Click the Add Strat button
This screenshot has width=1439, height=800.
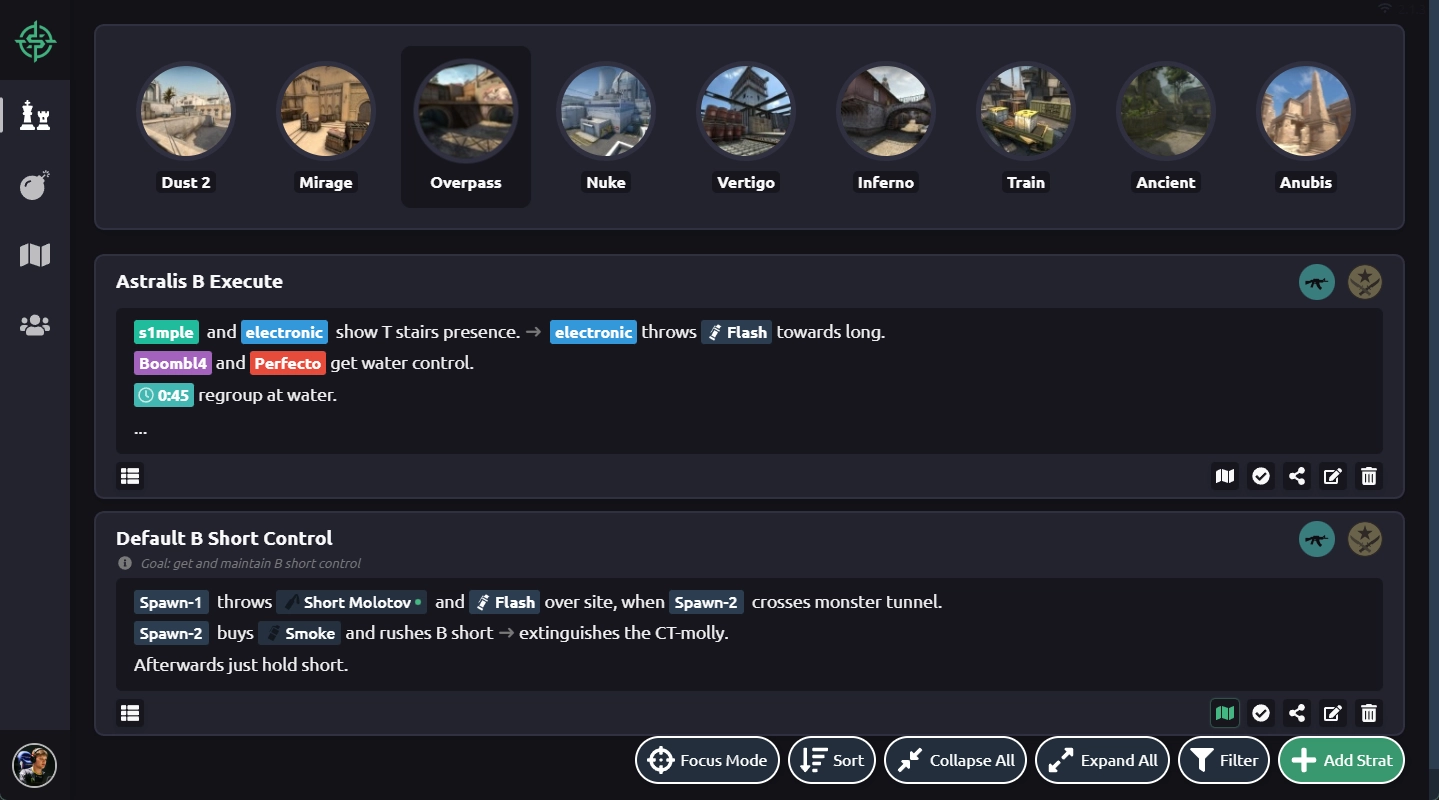click(1341, 760)
